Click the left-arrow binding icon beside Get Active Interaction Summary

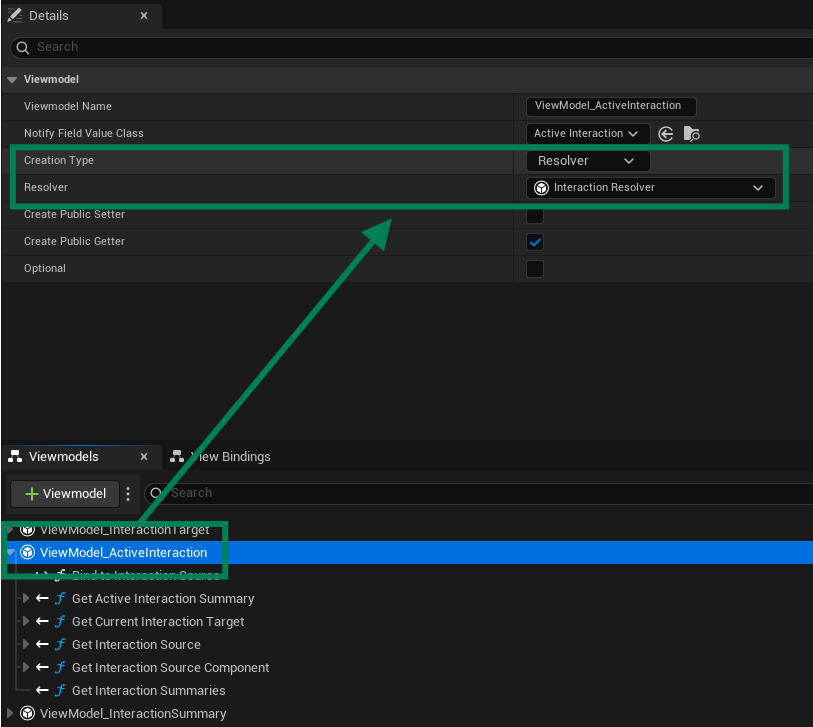41,598
